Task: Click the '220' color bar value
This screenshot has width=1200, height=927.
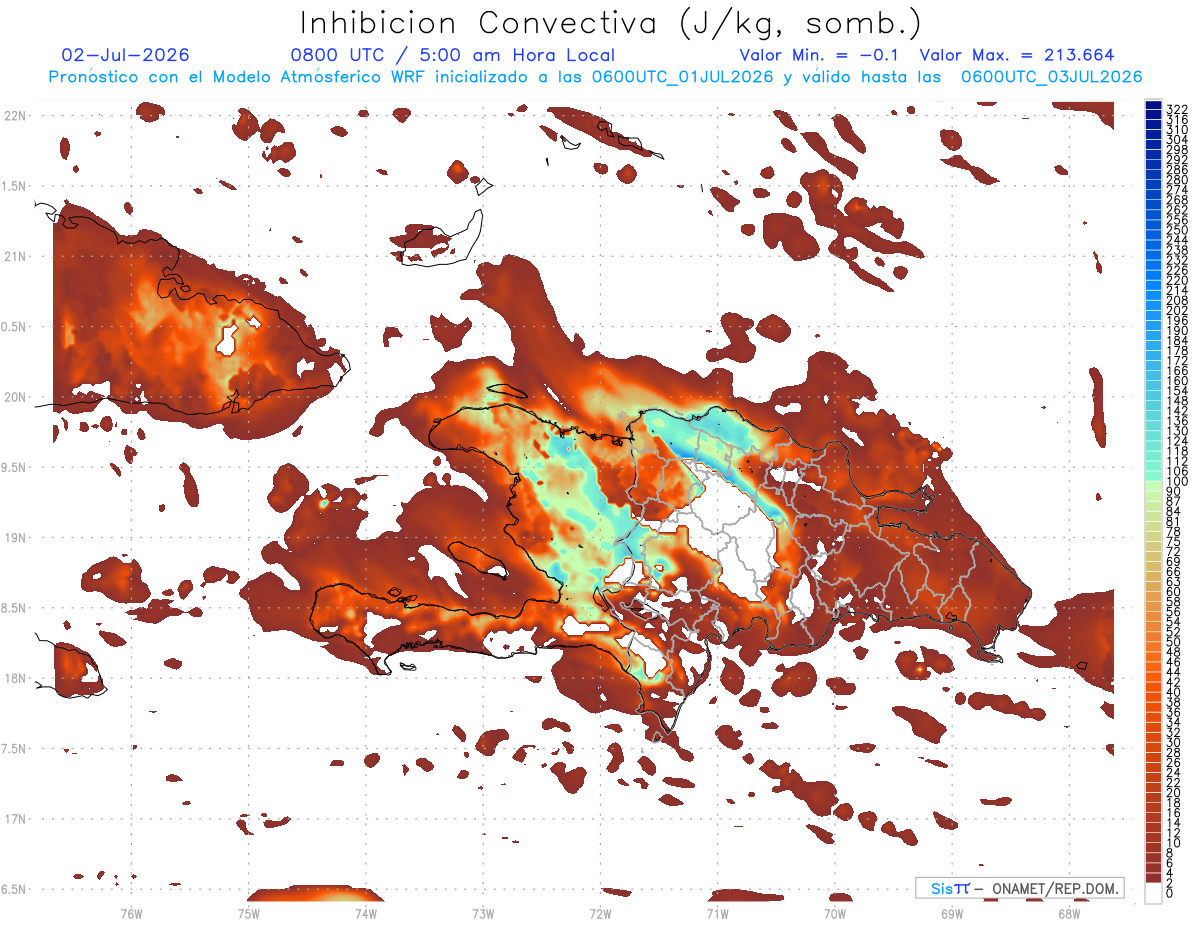Action: click(x=1177, y=280)
